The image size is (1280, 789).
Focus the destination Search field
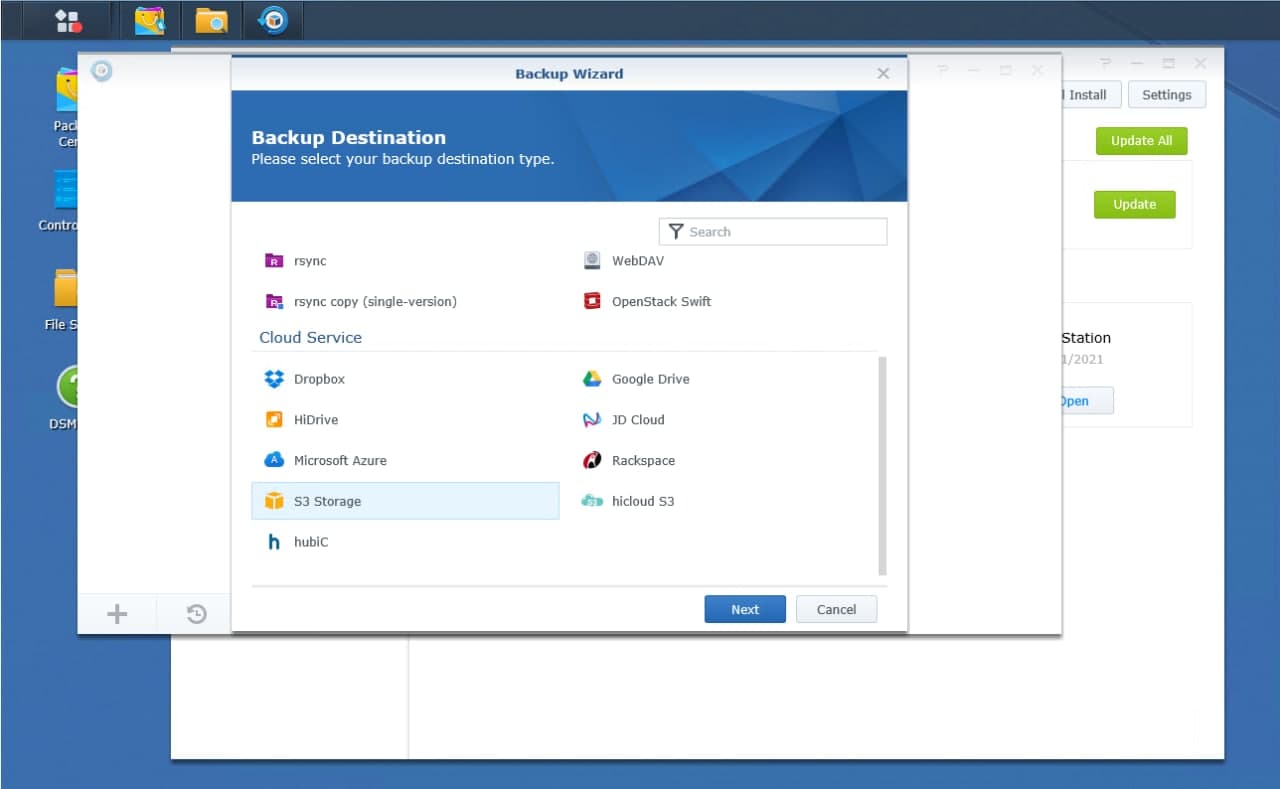[773, 232]
